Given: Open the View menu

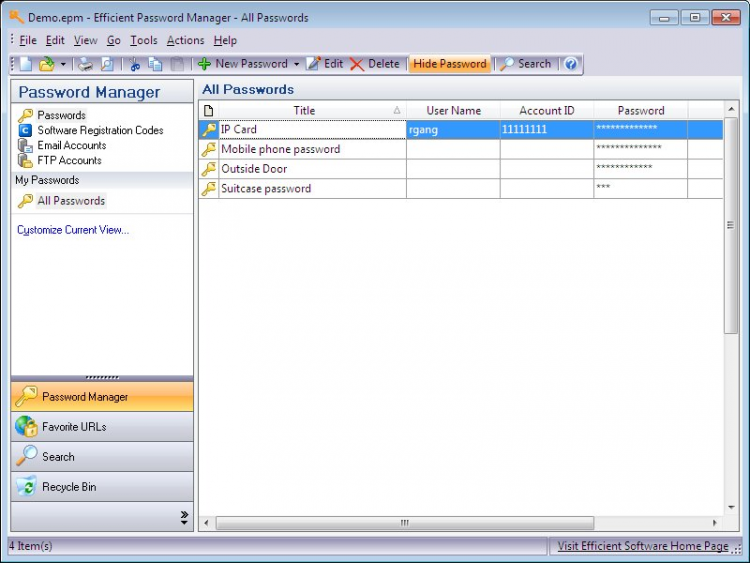Looking at the screenshot, I should pos(86,41).
